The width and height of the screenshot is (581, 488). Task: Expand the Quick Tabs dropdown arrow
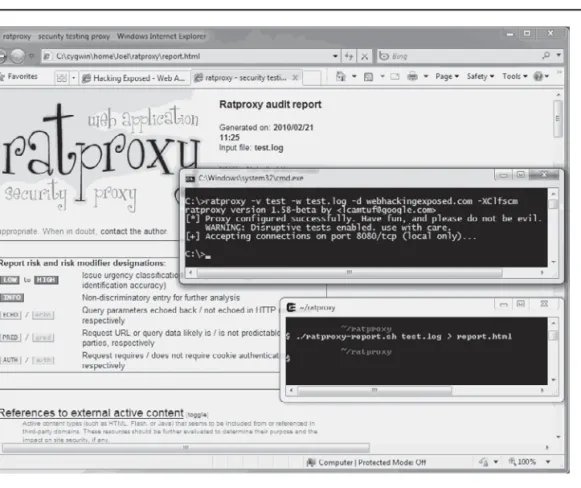73,78
